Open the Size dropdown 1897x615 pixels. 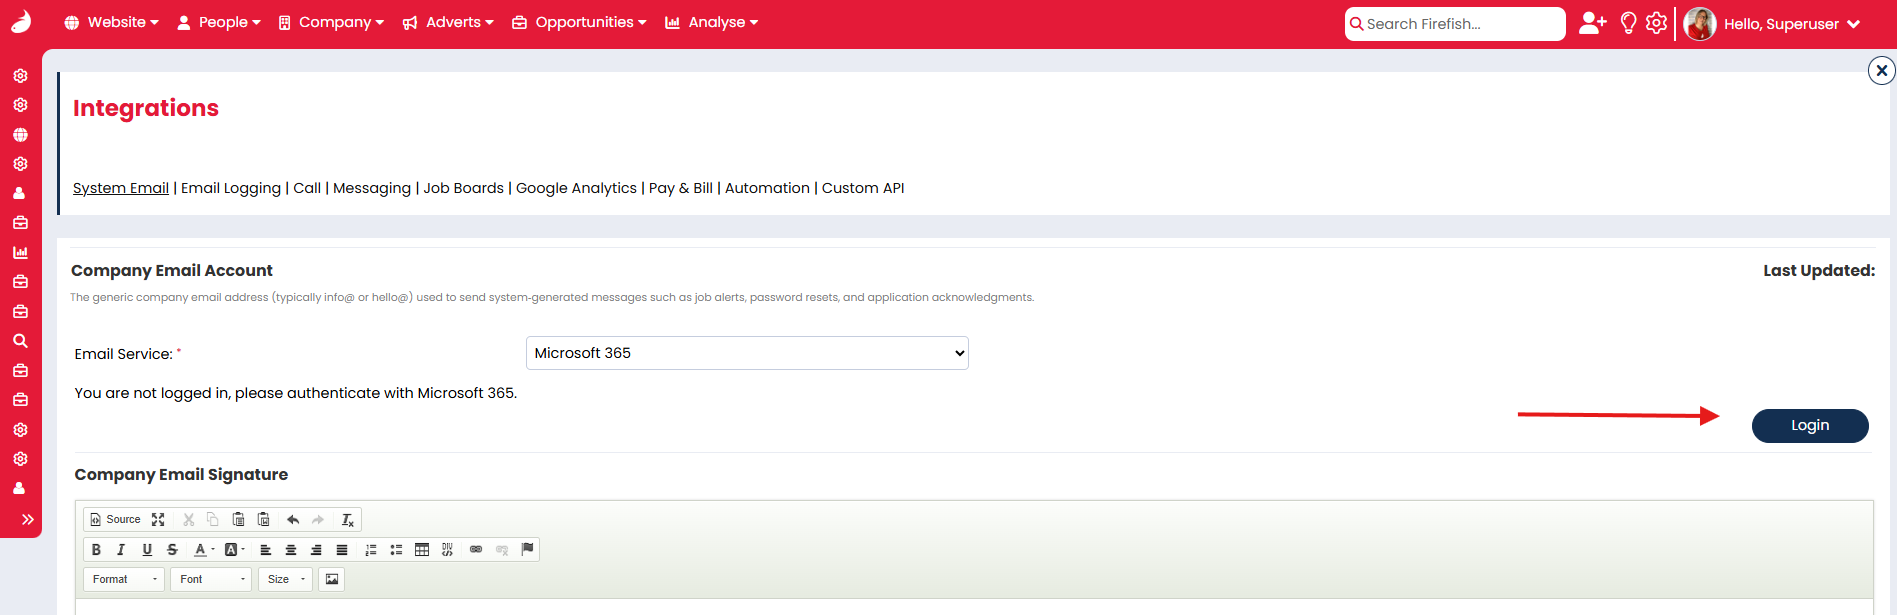tap(286, 579)
